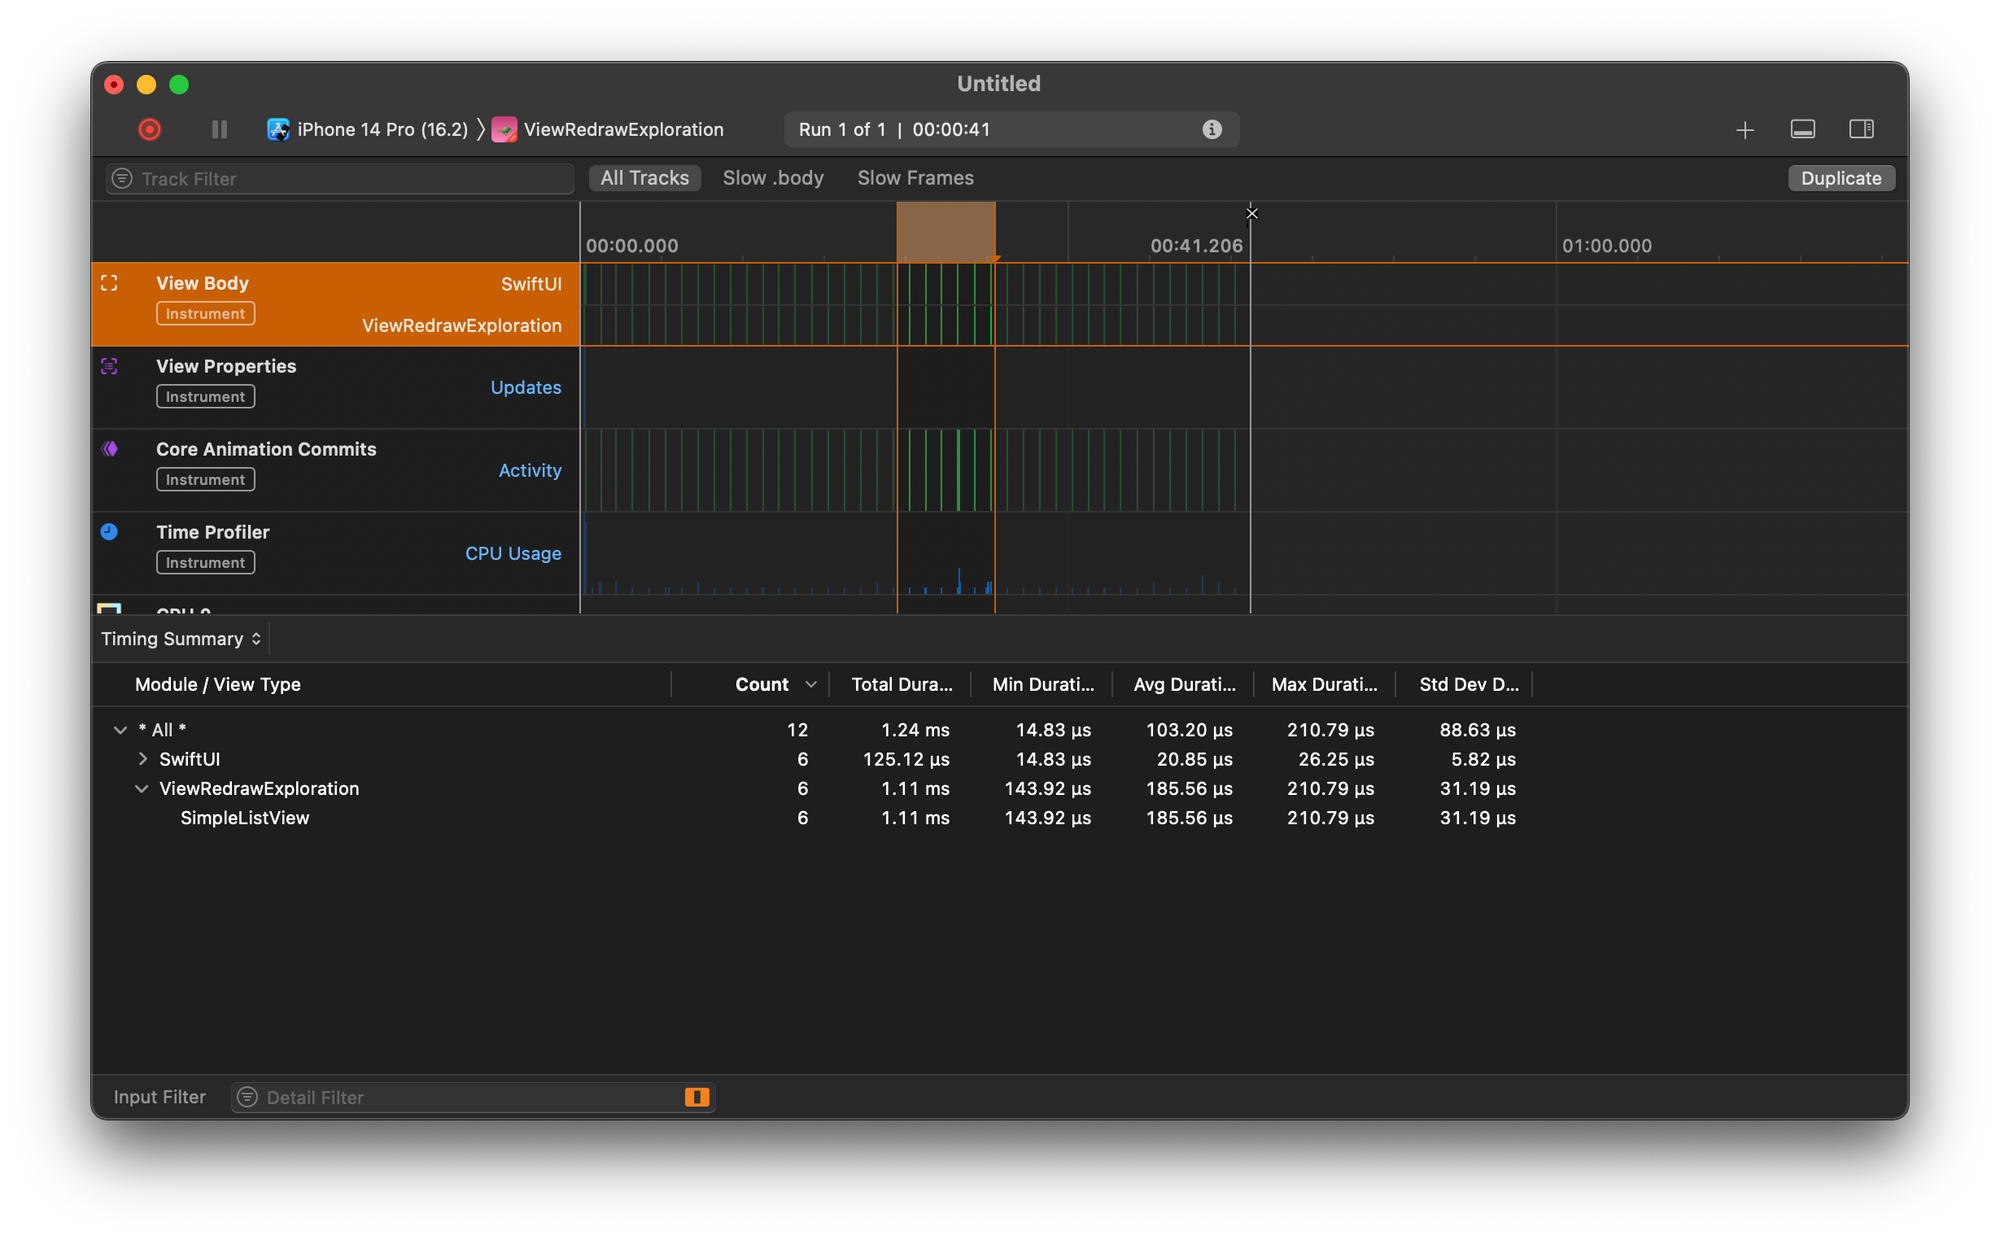
Task: Toggle the bottom detail pane icon
Action: [x=1802, y=129]
